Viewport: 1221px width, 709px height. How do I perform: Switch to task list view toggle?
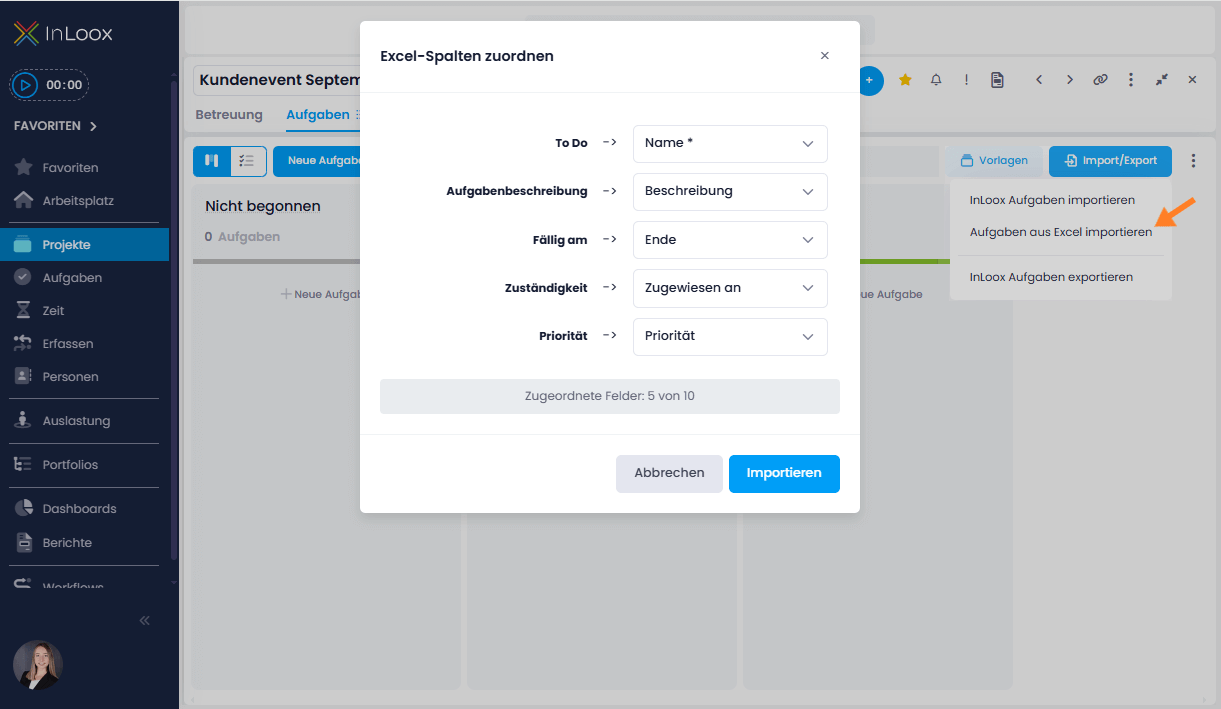tap(248, 161)
